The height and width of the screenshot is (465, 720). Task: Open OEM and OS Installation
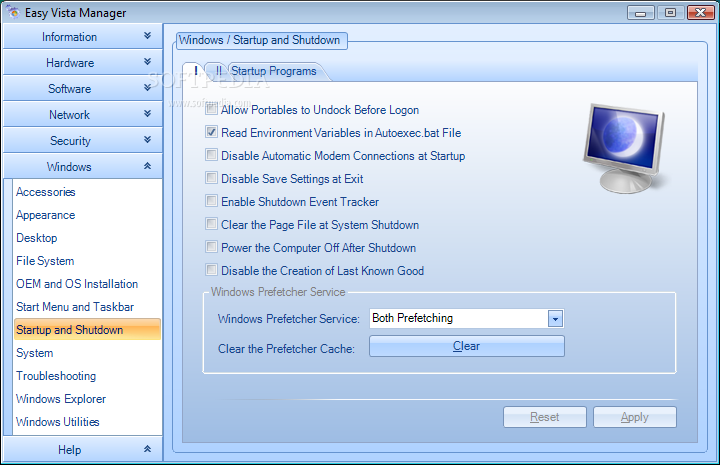(77, 284)
